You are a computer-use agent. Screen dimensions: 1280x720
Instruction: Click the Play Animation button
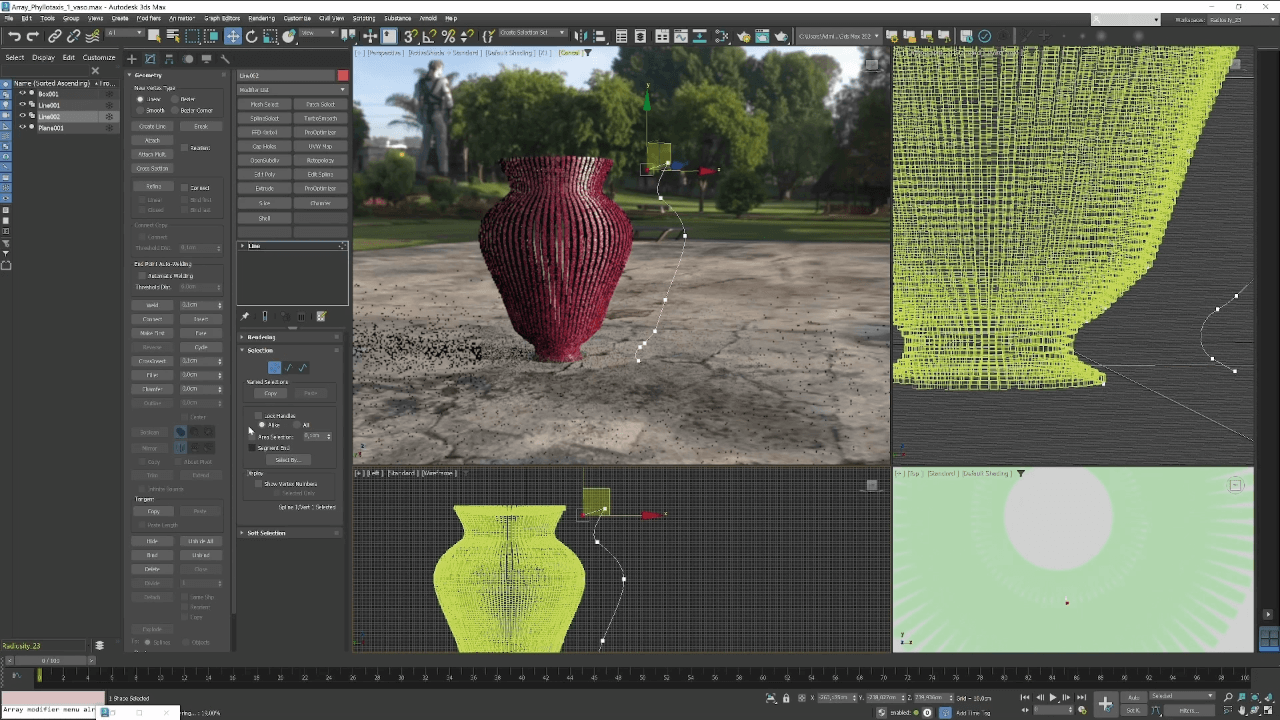pos(1052,697)
